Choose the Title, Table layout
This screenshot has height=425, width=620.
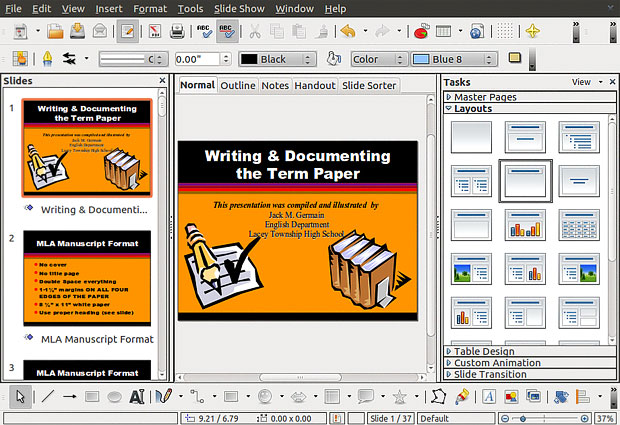[579, 225]
